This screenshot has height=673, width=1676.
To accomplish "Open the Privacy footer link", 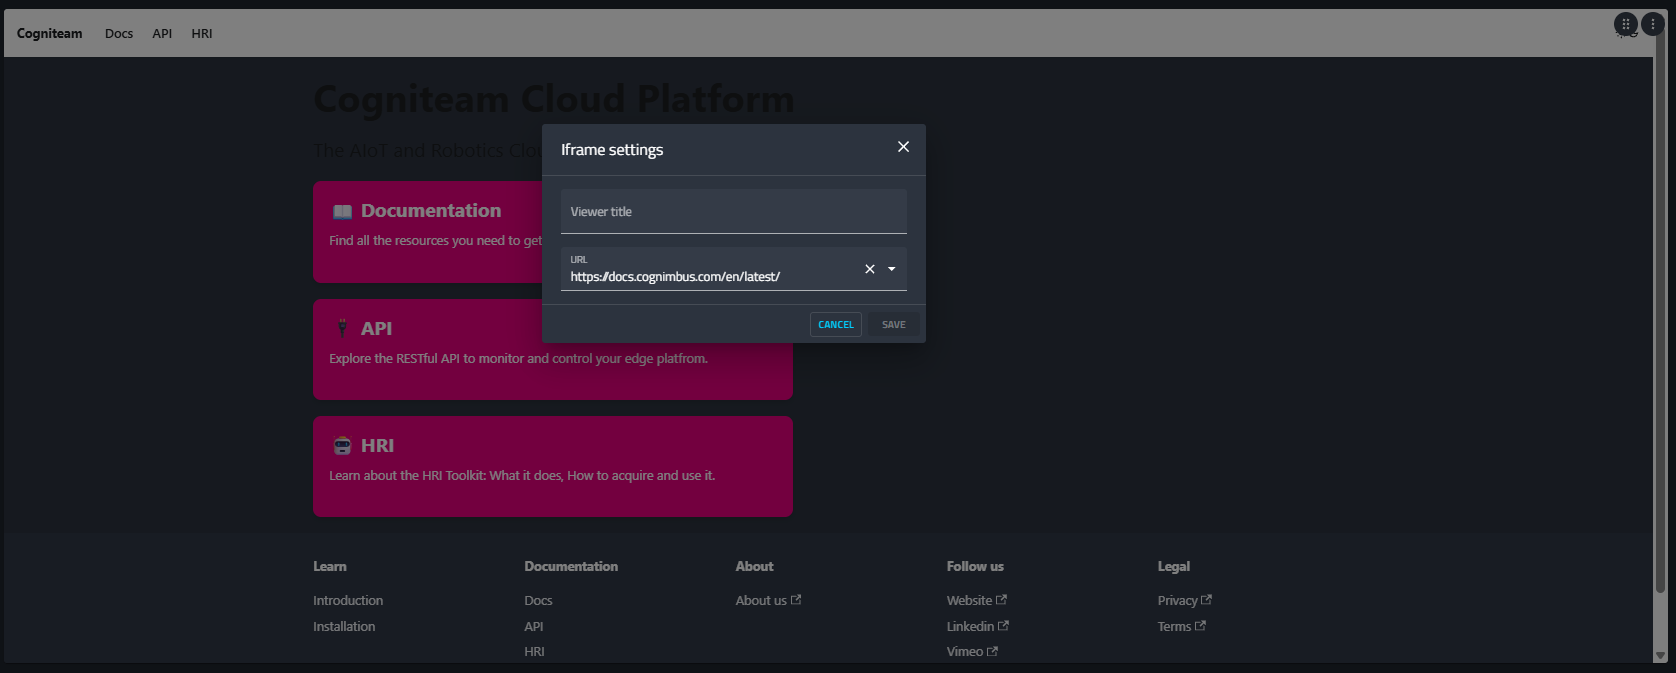I will tap(1185, 601).
